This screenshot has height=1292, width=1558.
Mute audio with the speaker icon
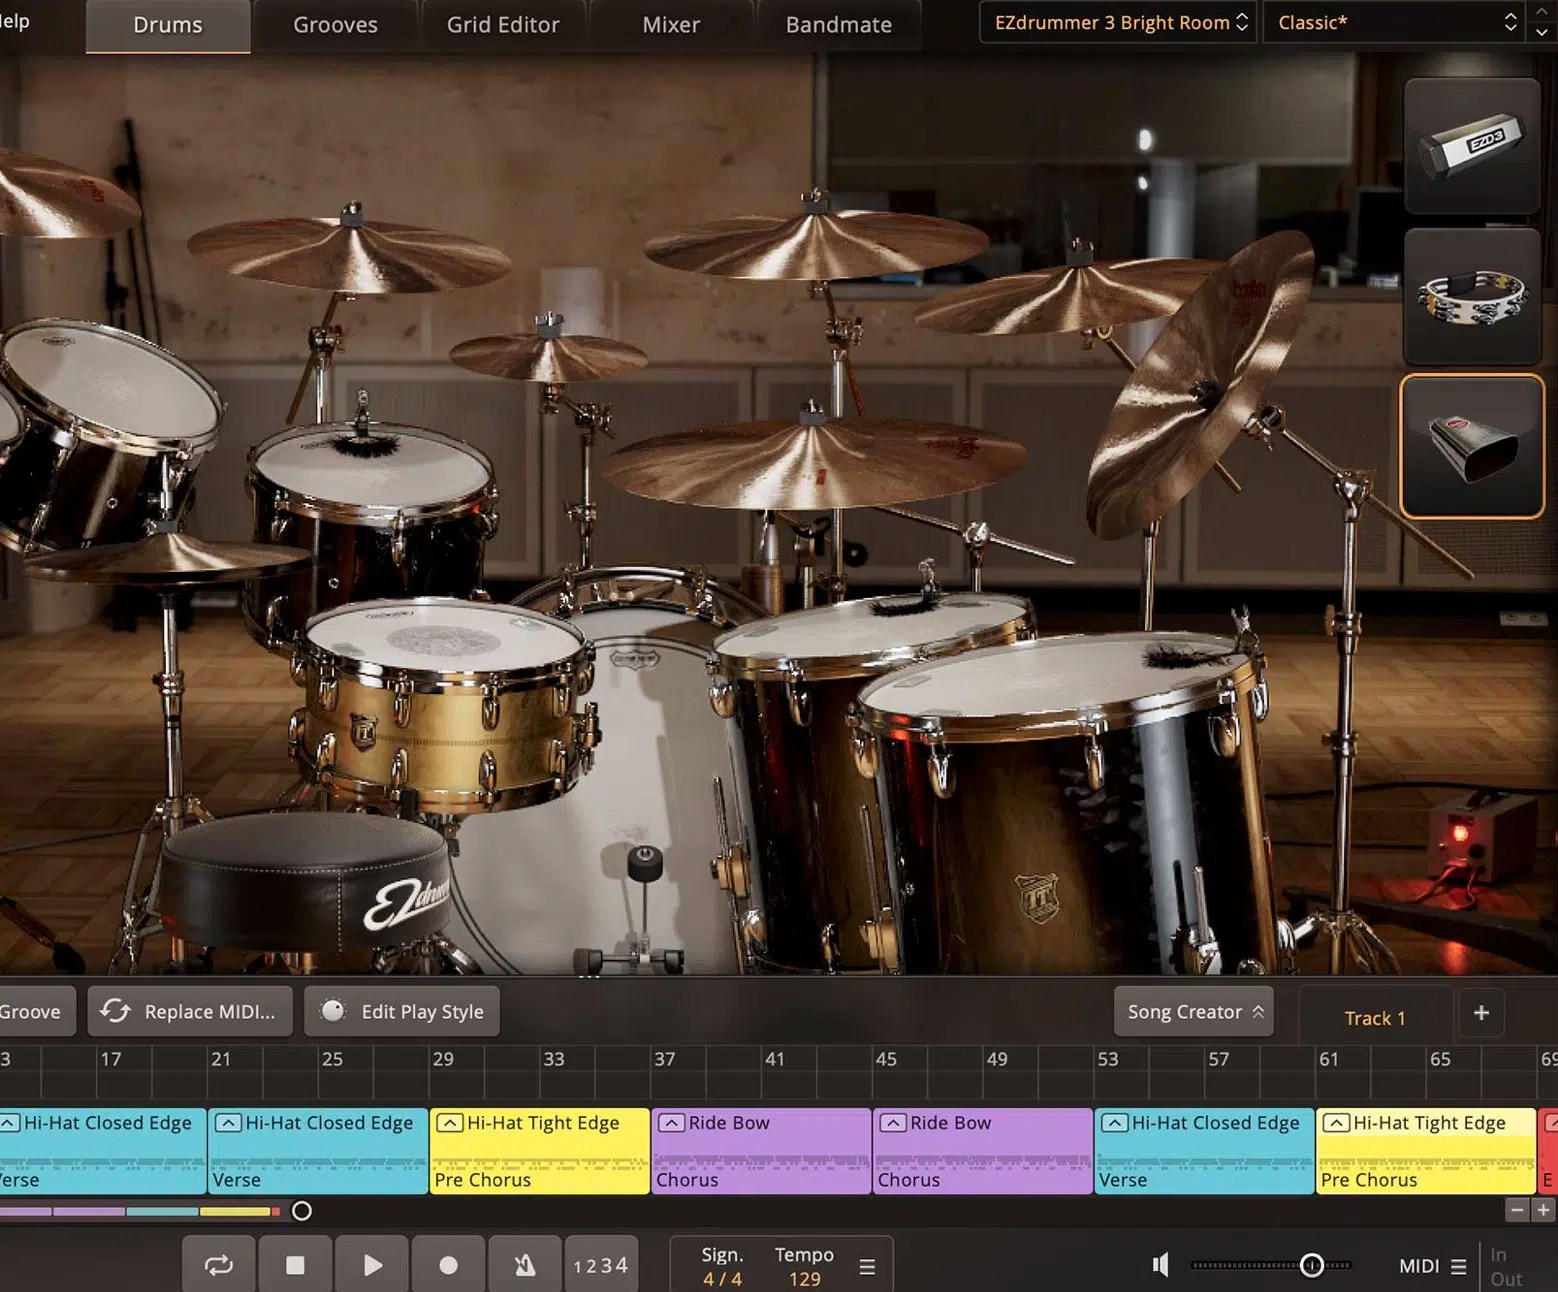pos(1160,1264)
